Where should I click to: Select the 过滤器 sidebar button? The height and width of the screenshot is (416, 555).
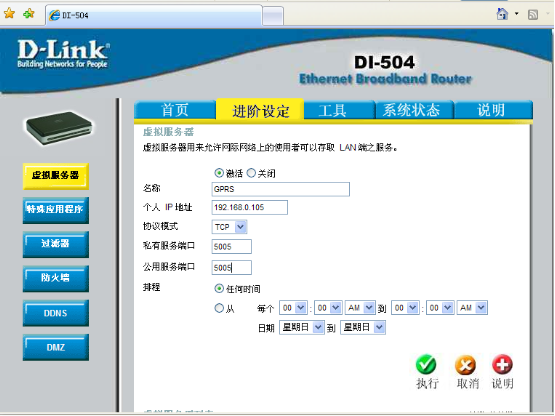tap(56, 244)
